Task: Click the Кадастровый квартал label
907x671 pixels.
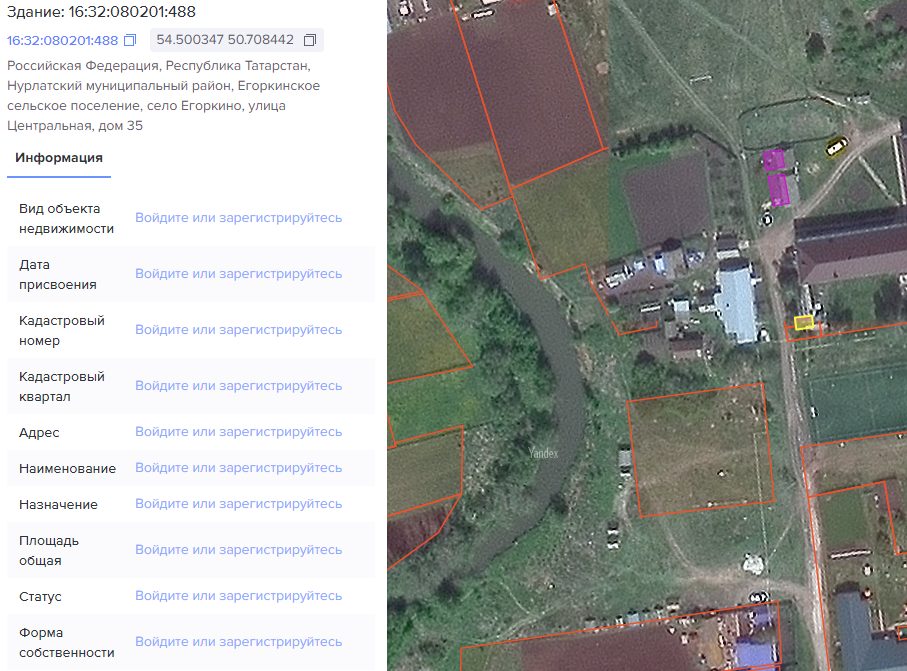Action: coord(62,387)
